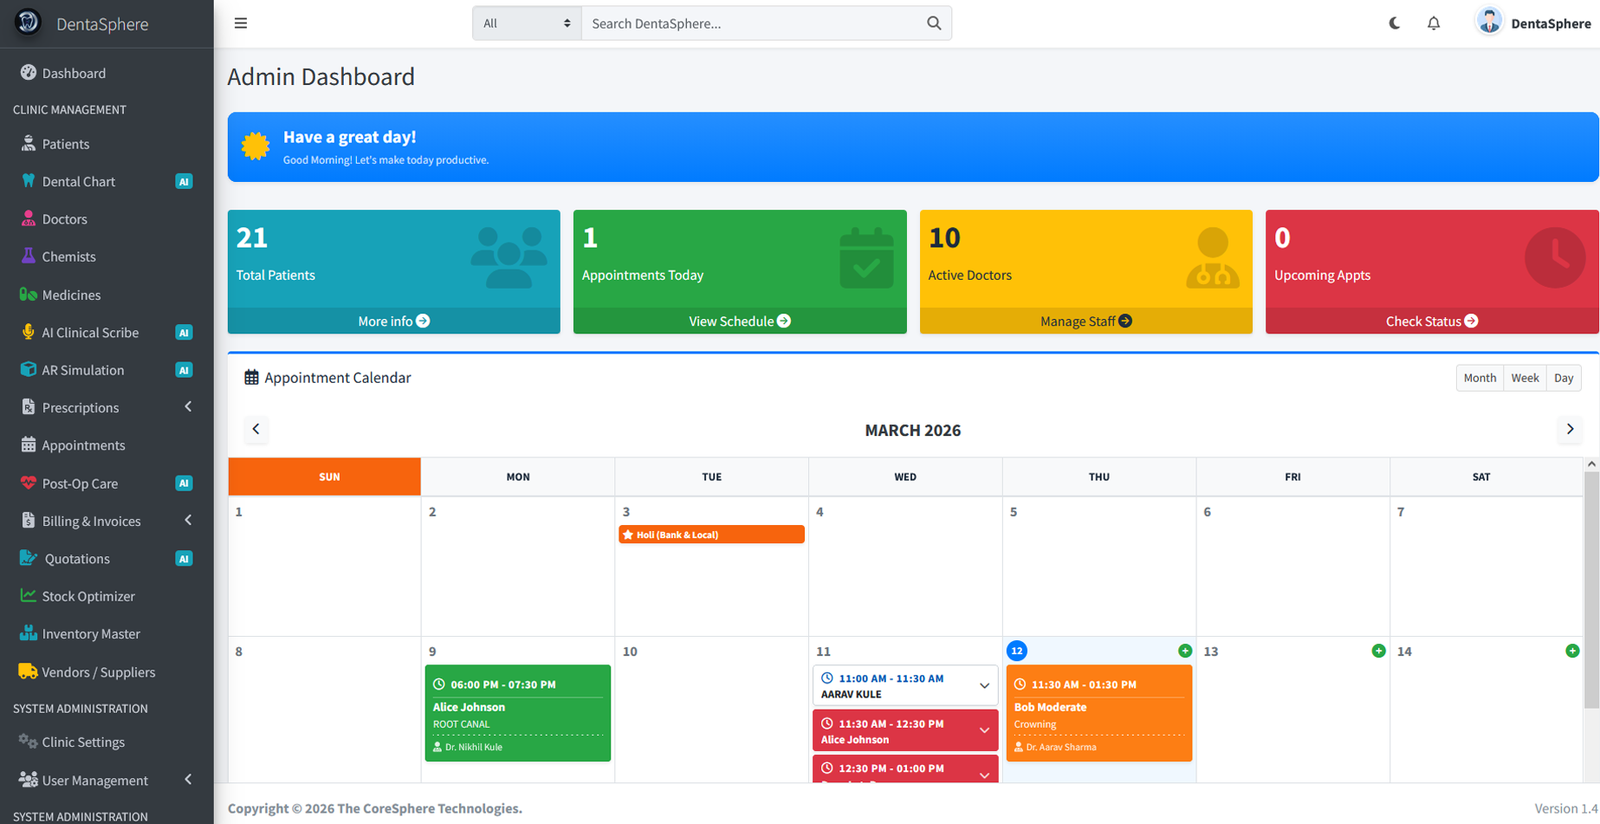Click the sun icon in greeting banner
The height and width of the screenshot is (824, 1600).
(x=256, y=146)
